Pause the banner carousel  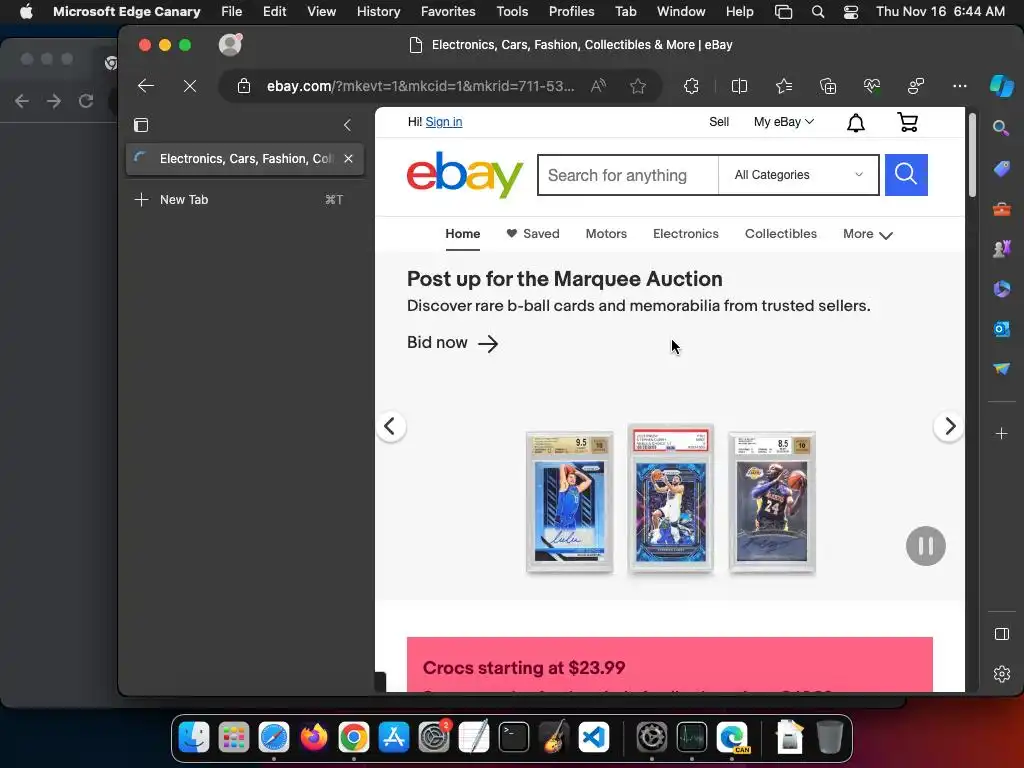[925, 546]
